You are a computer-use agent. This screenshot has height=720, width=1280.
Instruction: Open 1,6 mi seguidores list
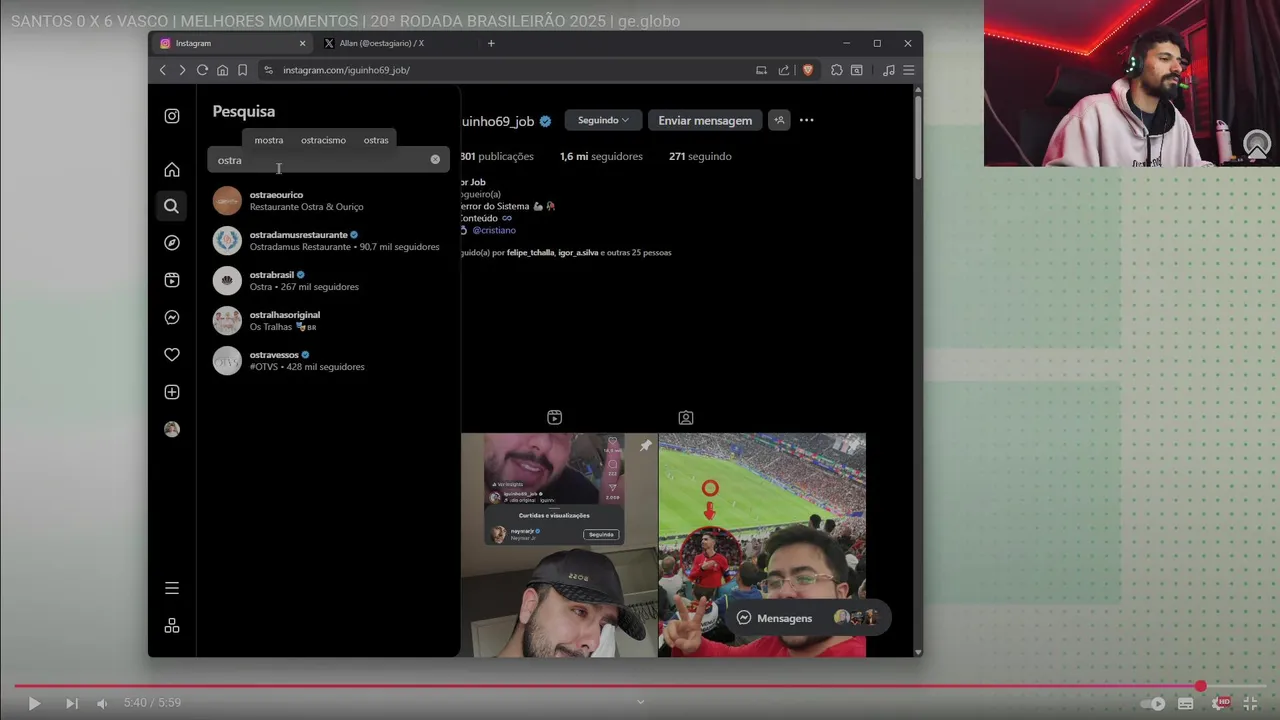click(601, 156)
